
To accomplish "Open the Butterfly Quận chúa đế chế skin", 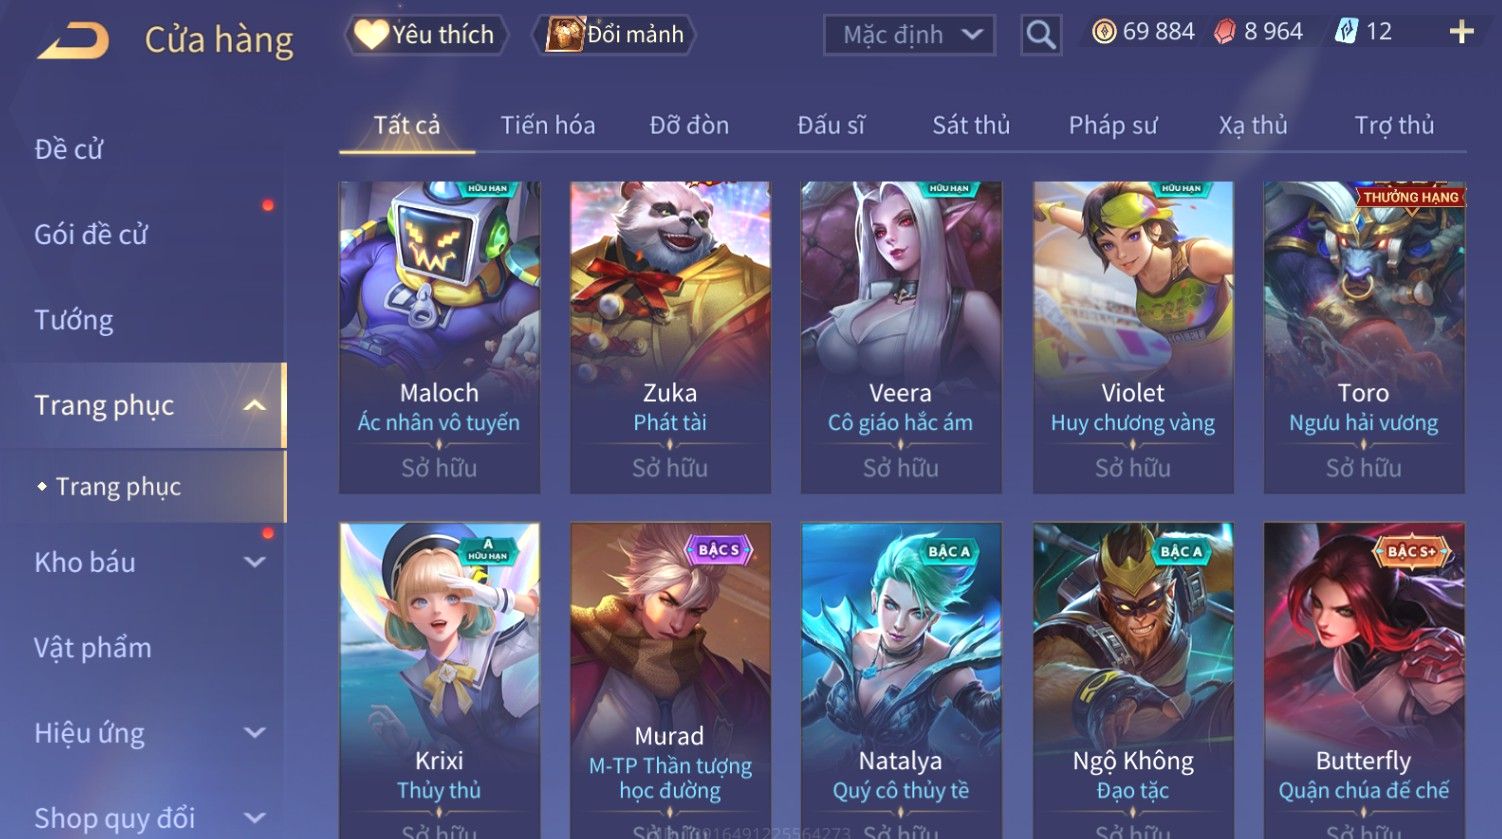I will click(1364, 680).
